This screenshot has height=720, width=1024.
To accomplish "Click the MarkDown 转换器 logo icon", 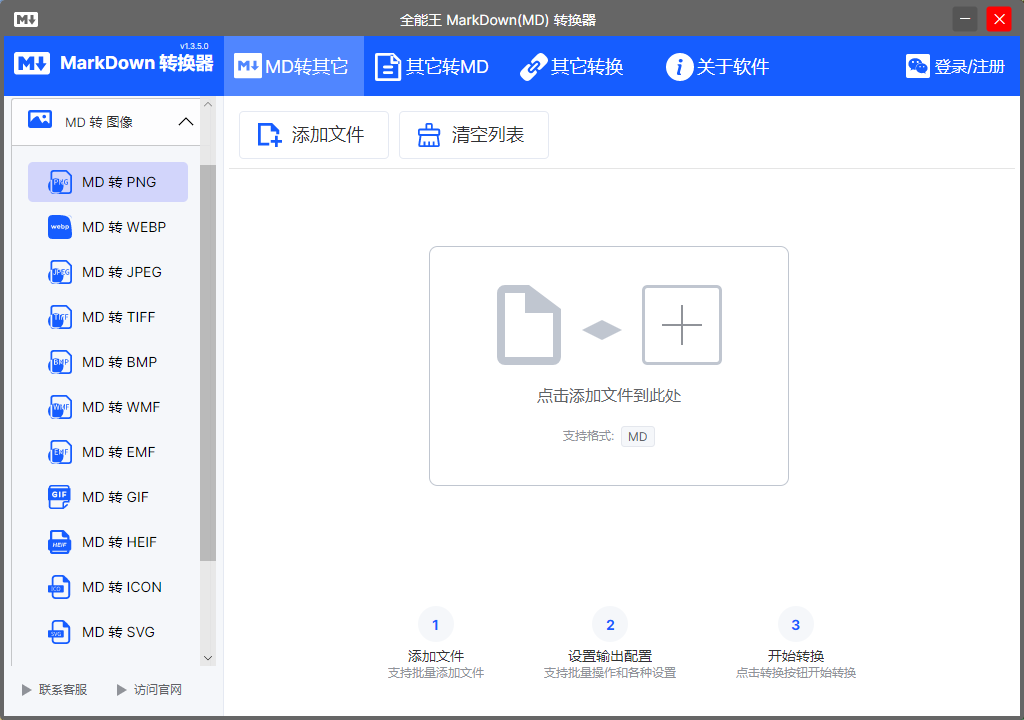I will (32, 63).
